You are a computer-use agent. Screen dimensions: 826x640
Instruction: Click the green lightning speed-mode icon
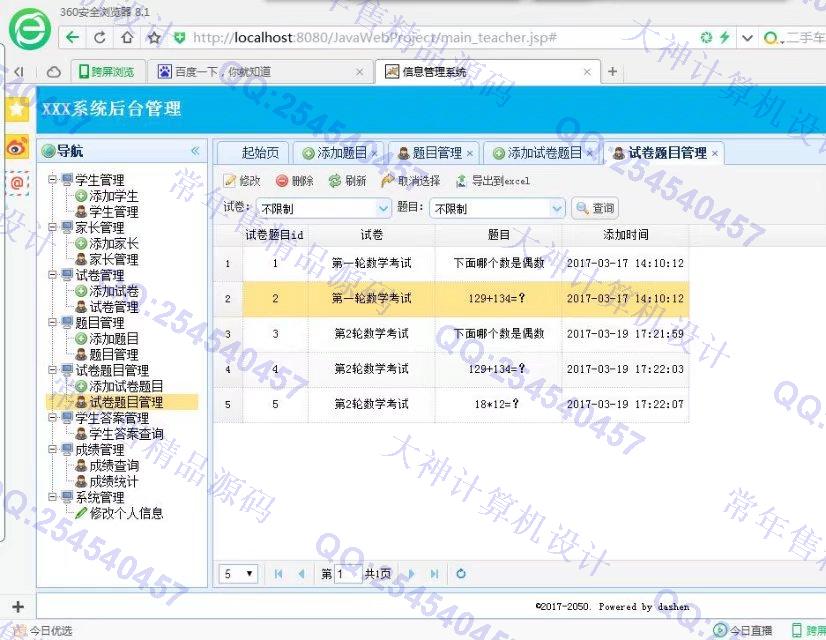[725, 37]
